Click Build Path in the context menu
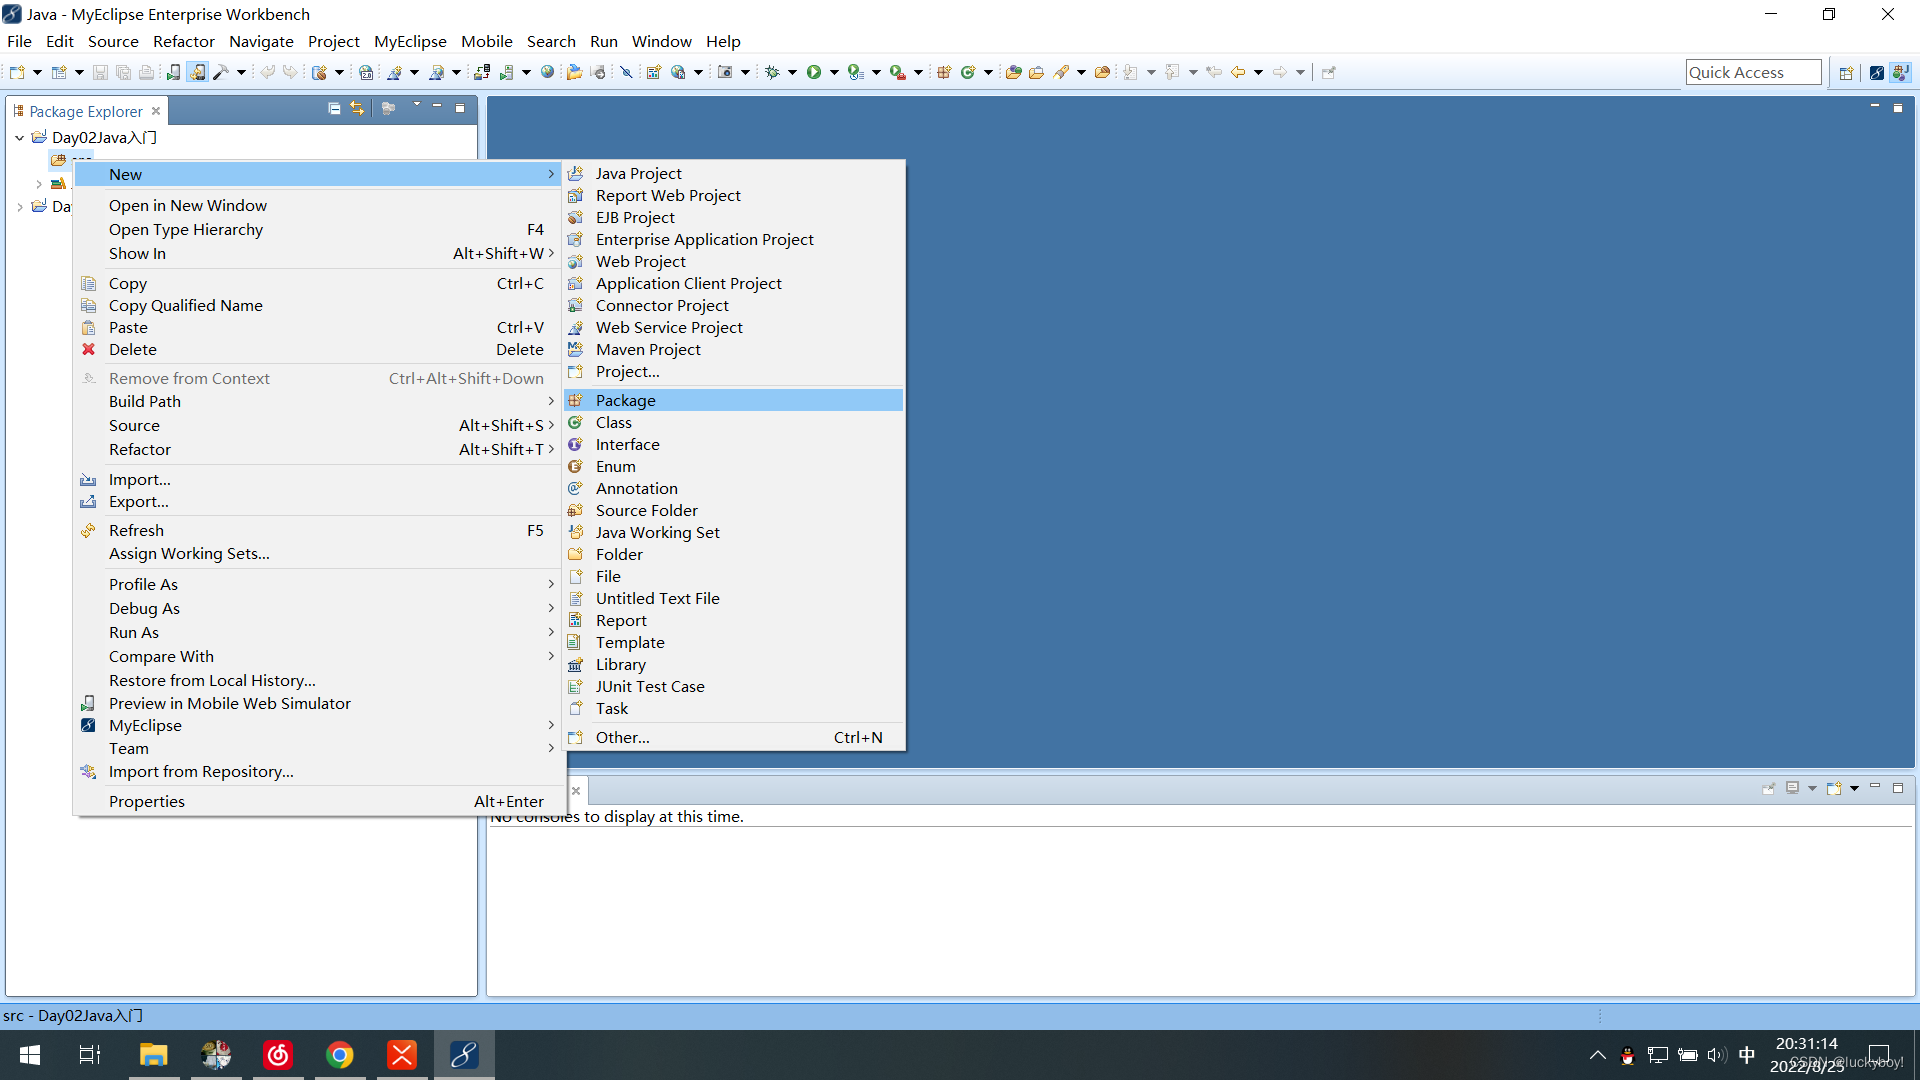 145,401
